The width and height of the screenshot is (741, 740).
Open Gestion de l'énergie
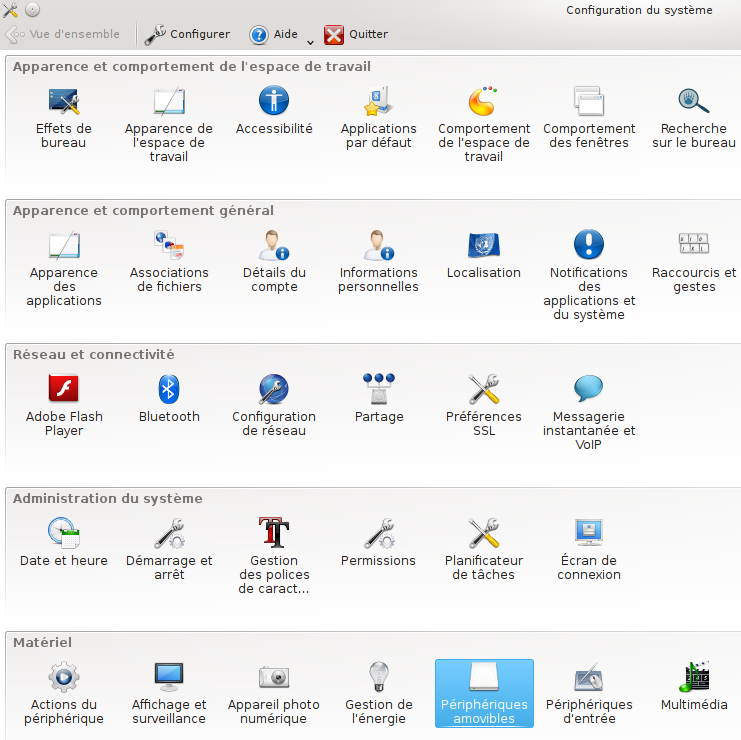[379, 694]
